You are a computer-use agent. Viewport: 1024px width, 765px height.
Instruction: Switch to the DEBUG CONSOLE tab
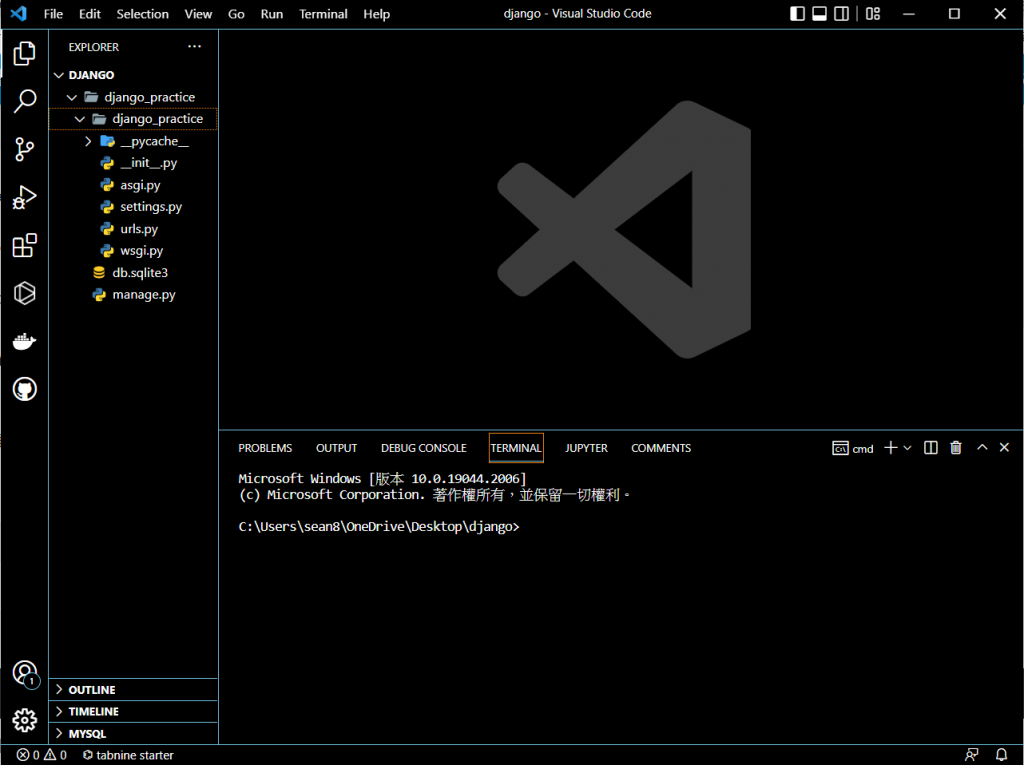(x=424, y=448)
